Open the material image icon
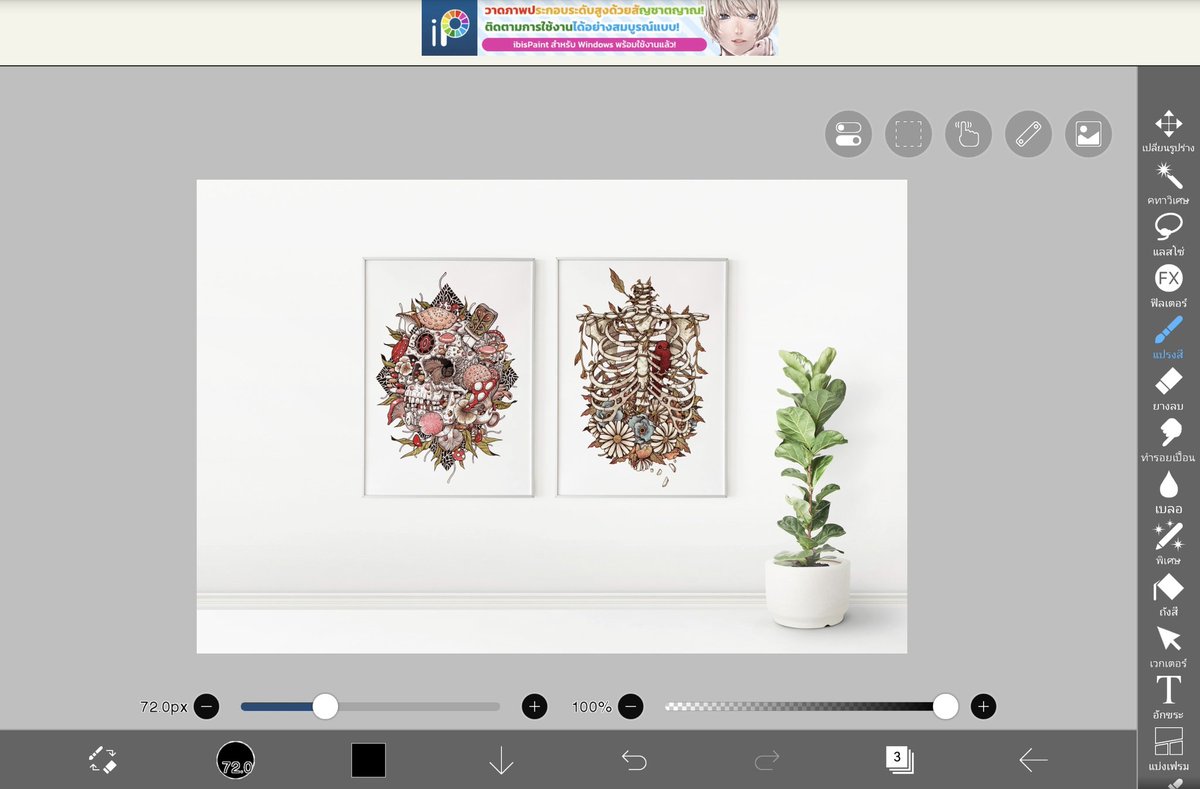The height and width of the screenshot is (789, 1200). (x=1088, y=134)
